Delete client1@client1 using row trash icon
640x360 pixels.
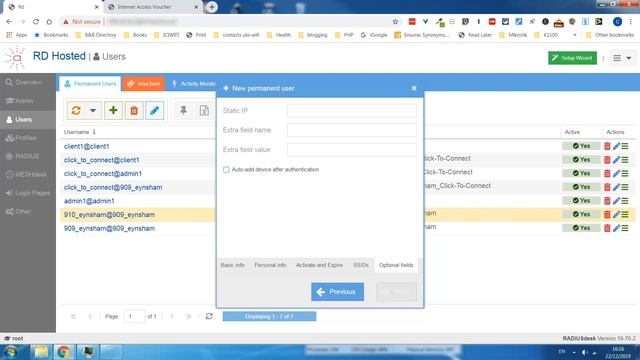(x=607, y=146)
